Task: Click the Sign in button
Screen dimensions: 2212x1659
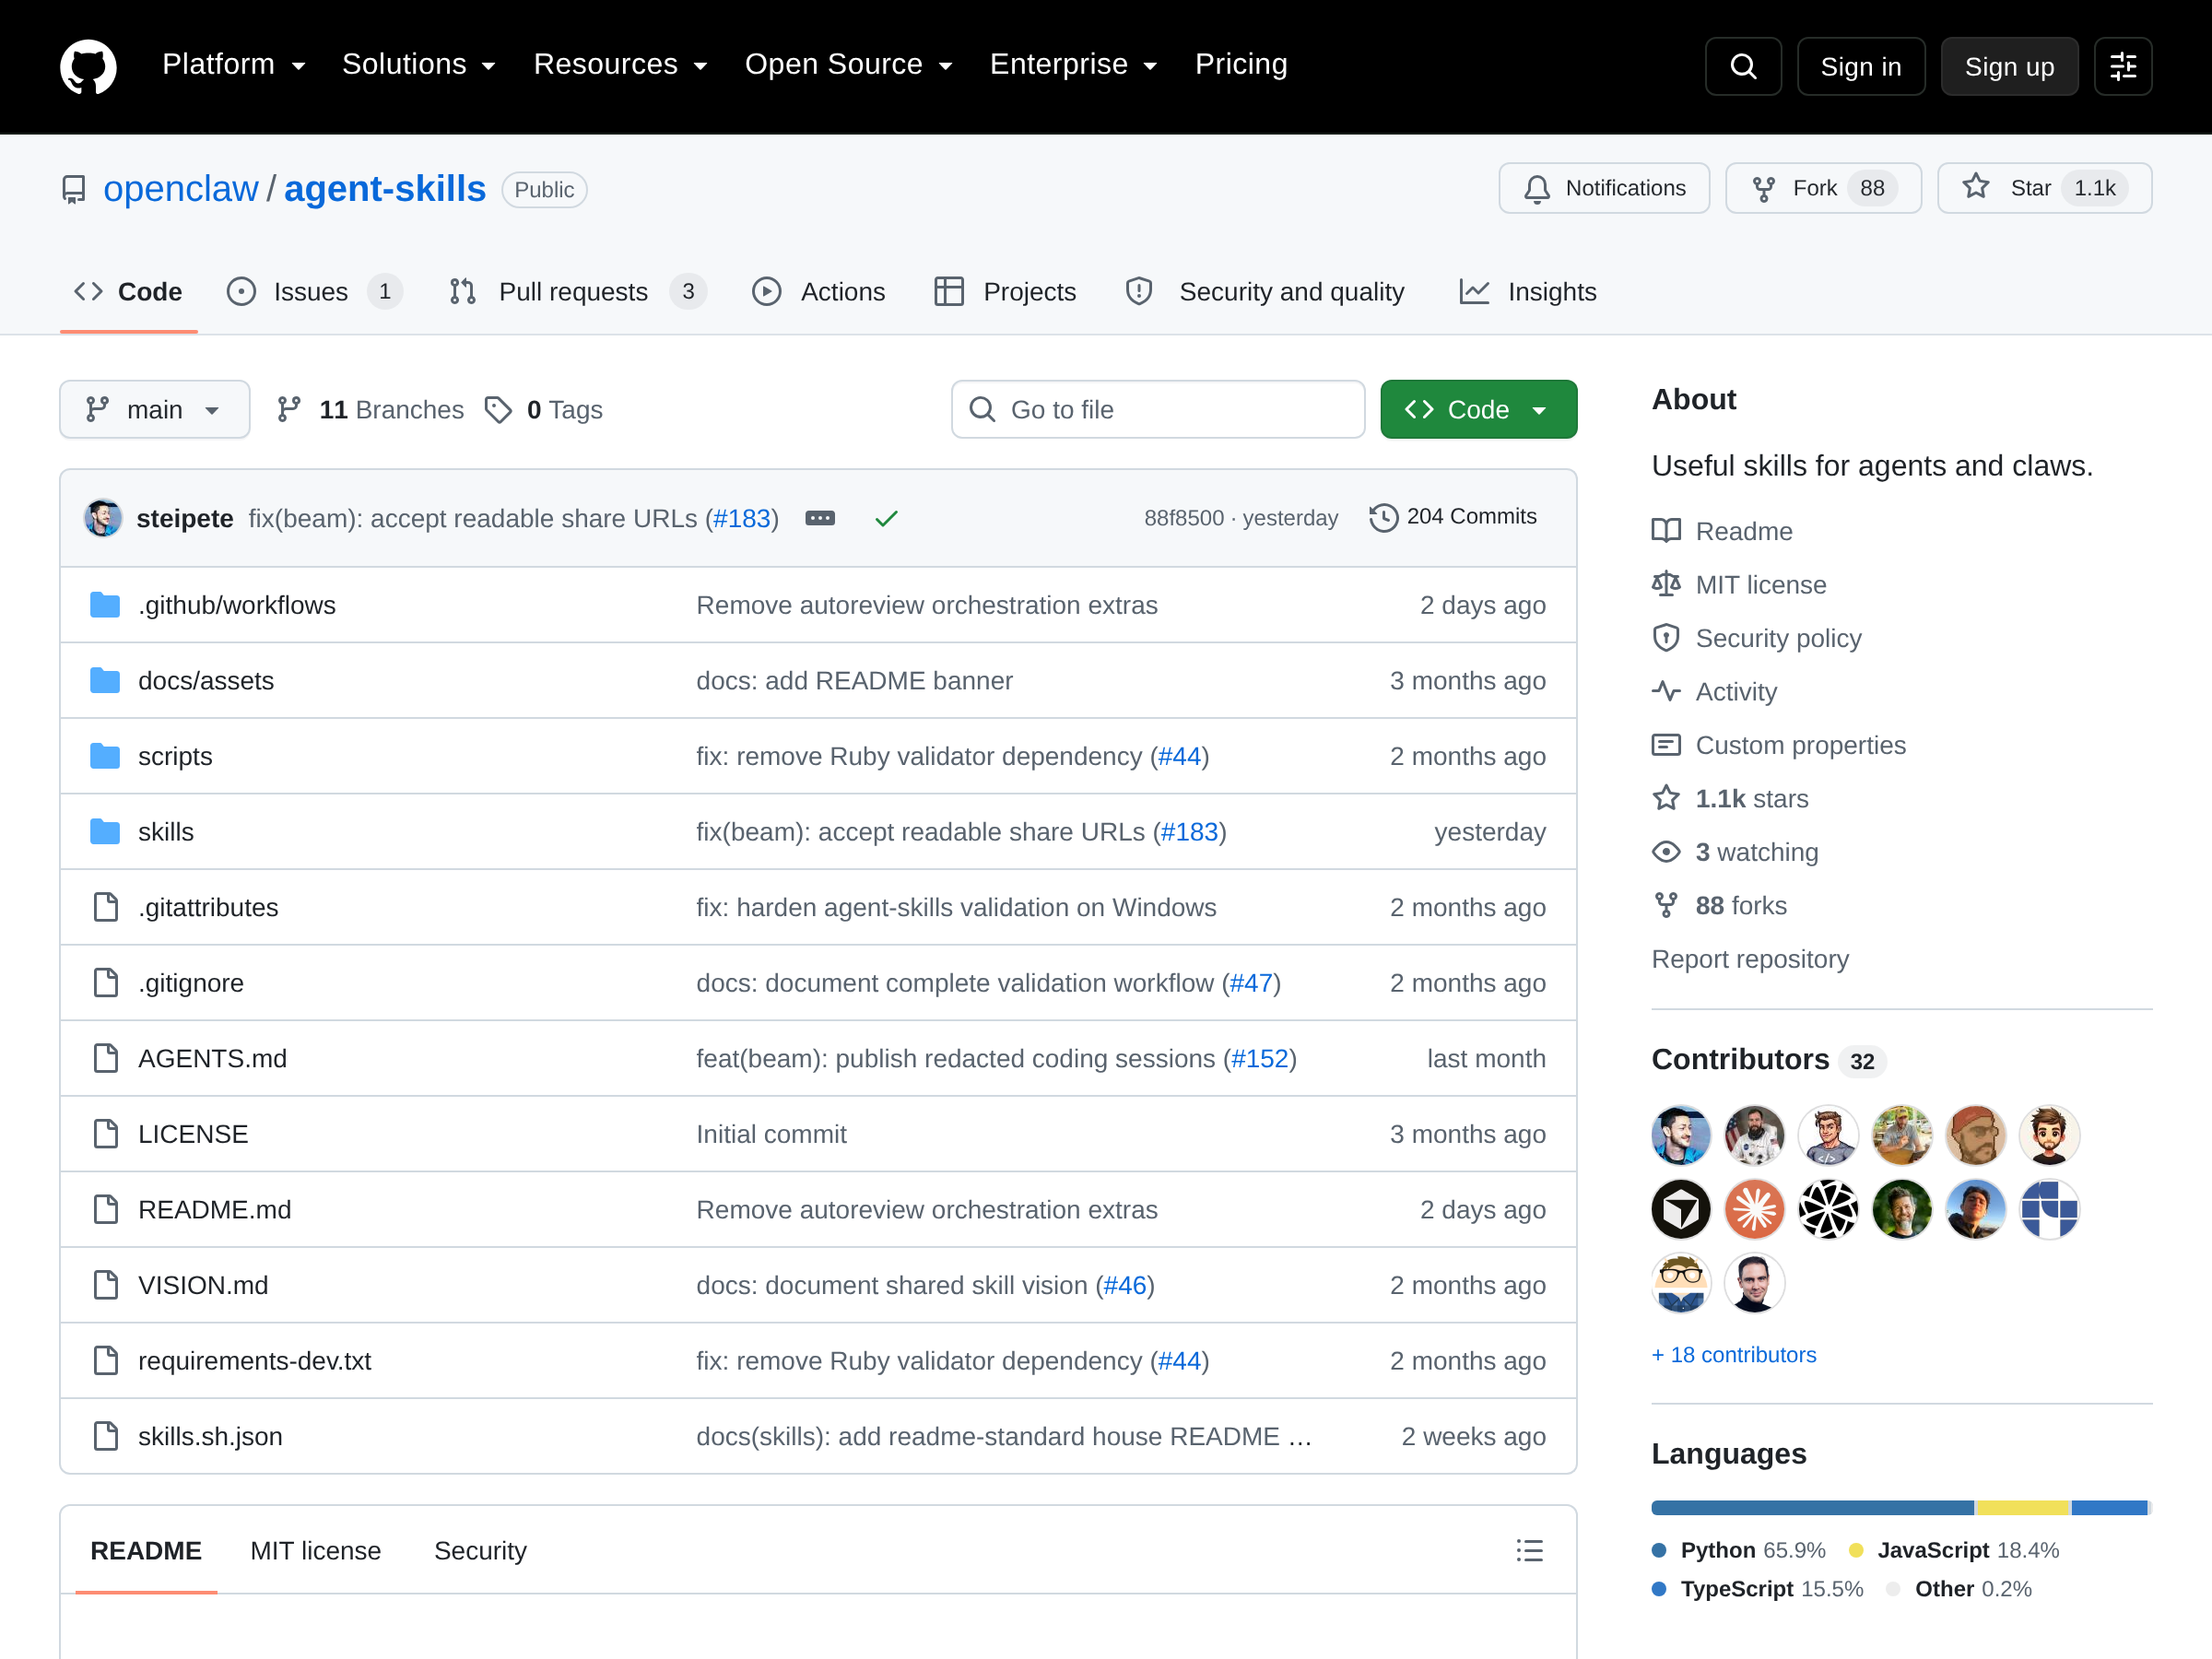Action: [1860, 66]
